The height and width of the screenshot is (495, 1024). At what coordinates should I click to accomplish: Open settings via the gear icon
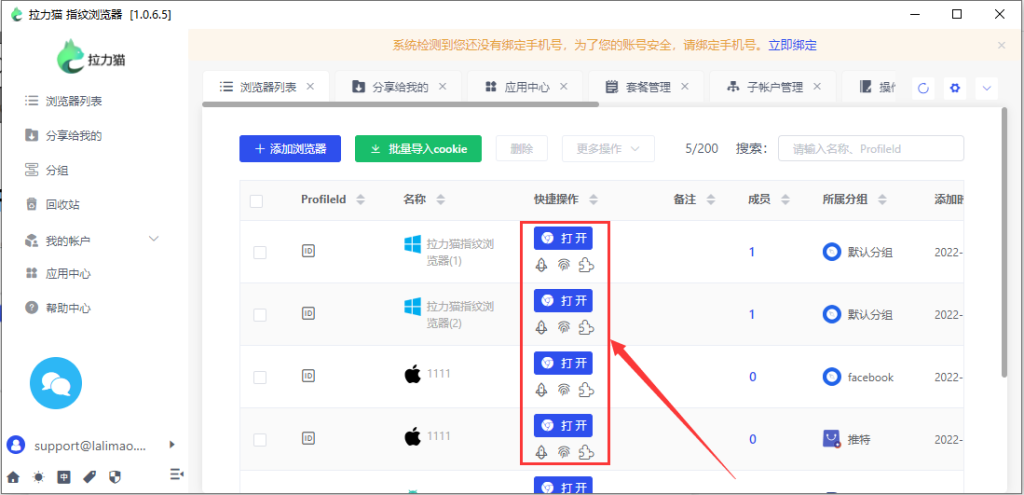pos(955,89)
